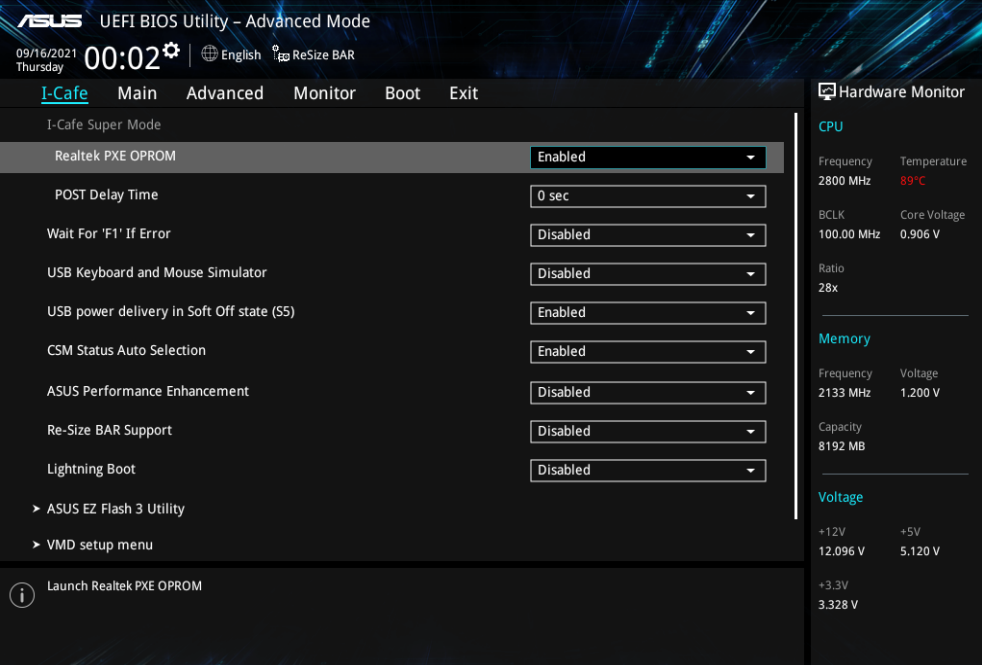The width and height of the screenshot is (982, 665).
Task: Click the Hardware Monitor display icon
Action: (x=827, y=92)
